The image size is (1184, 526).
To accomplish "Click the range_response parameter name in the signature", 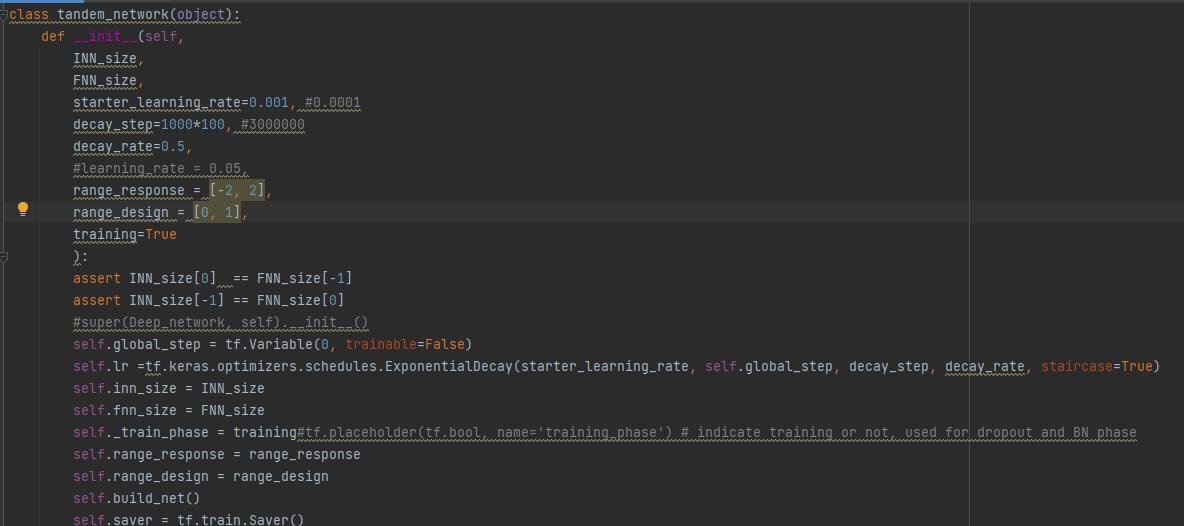I will click(x=128, y=190).
